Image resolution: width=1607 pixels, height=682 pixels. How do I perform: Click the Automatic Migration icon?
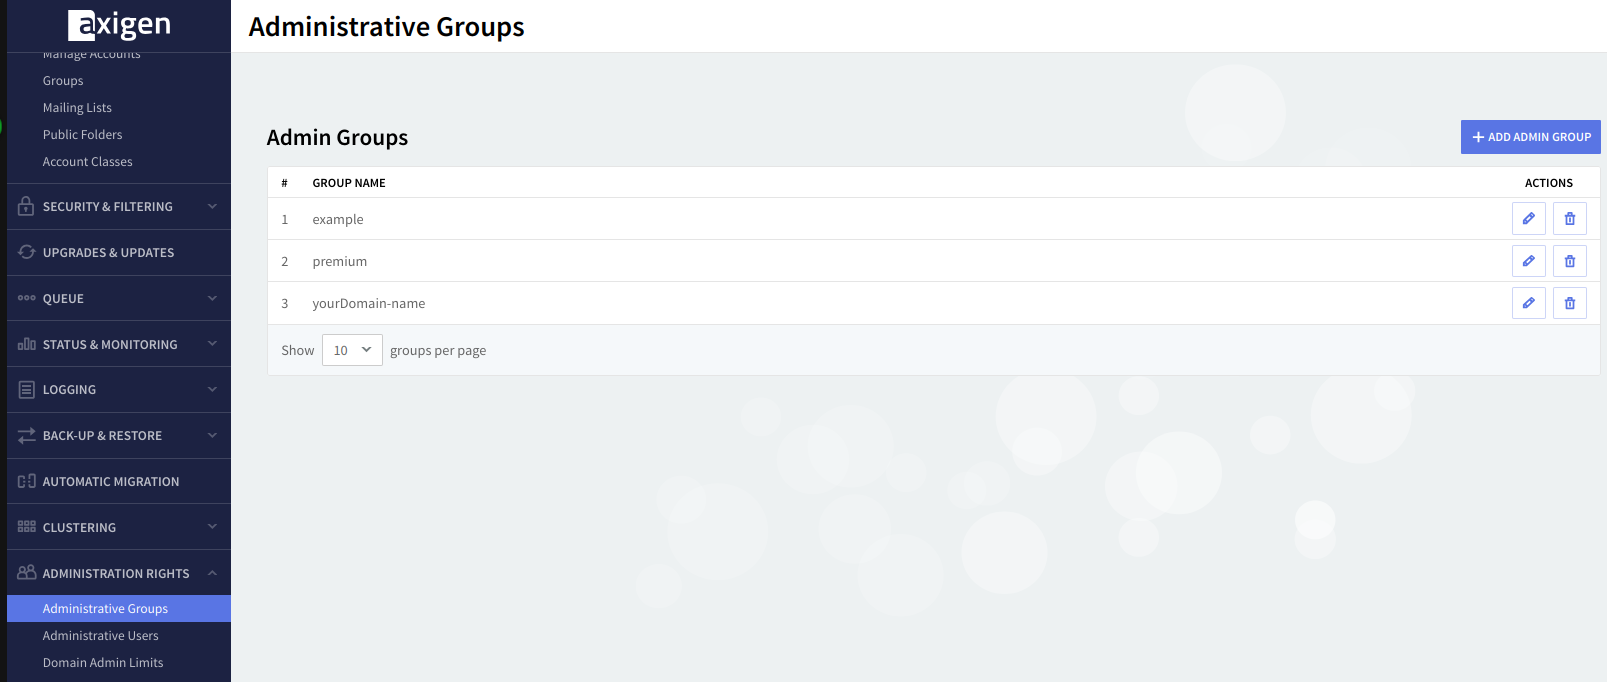tap(27, 481)
